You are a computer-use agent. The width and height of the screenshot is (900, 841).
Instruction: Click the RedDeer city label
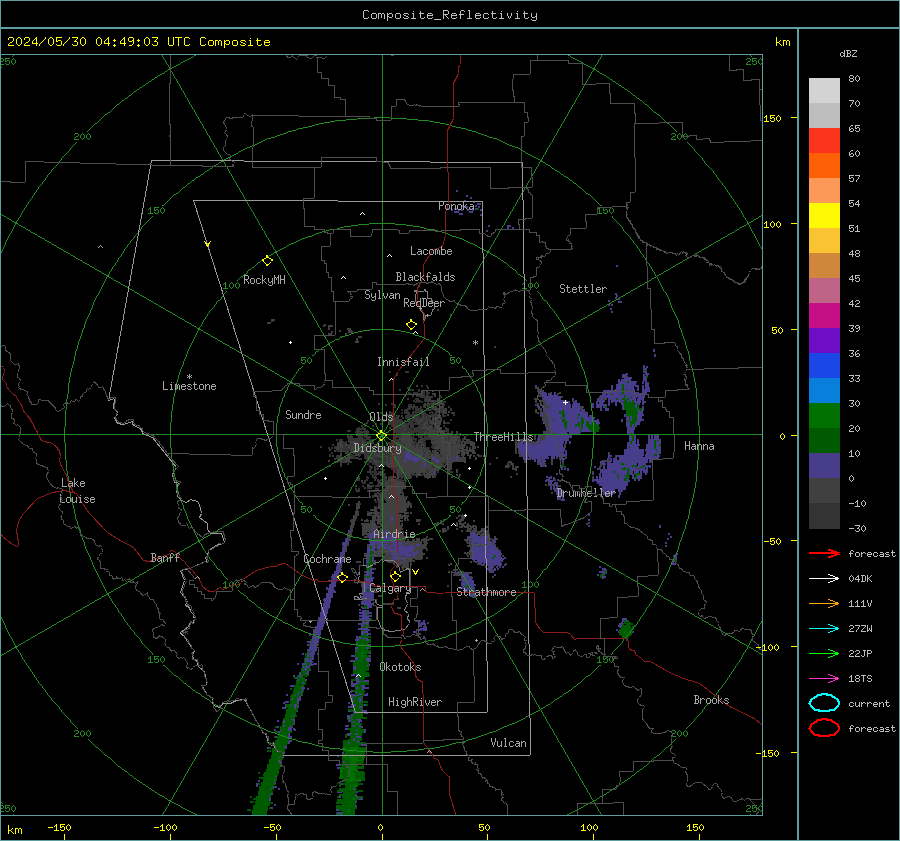pos(424,303)
